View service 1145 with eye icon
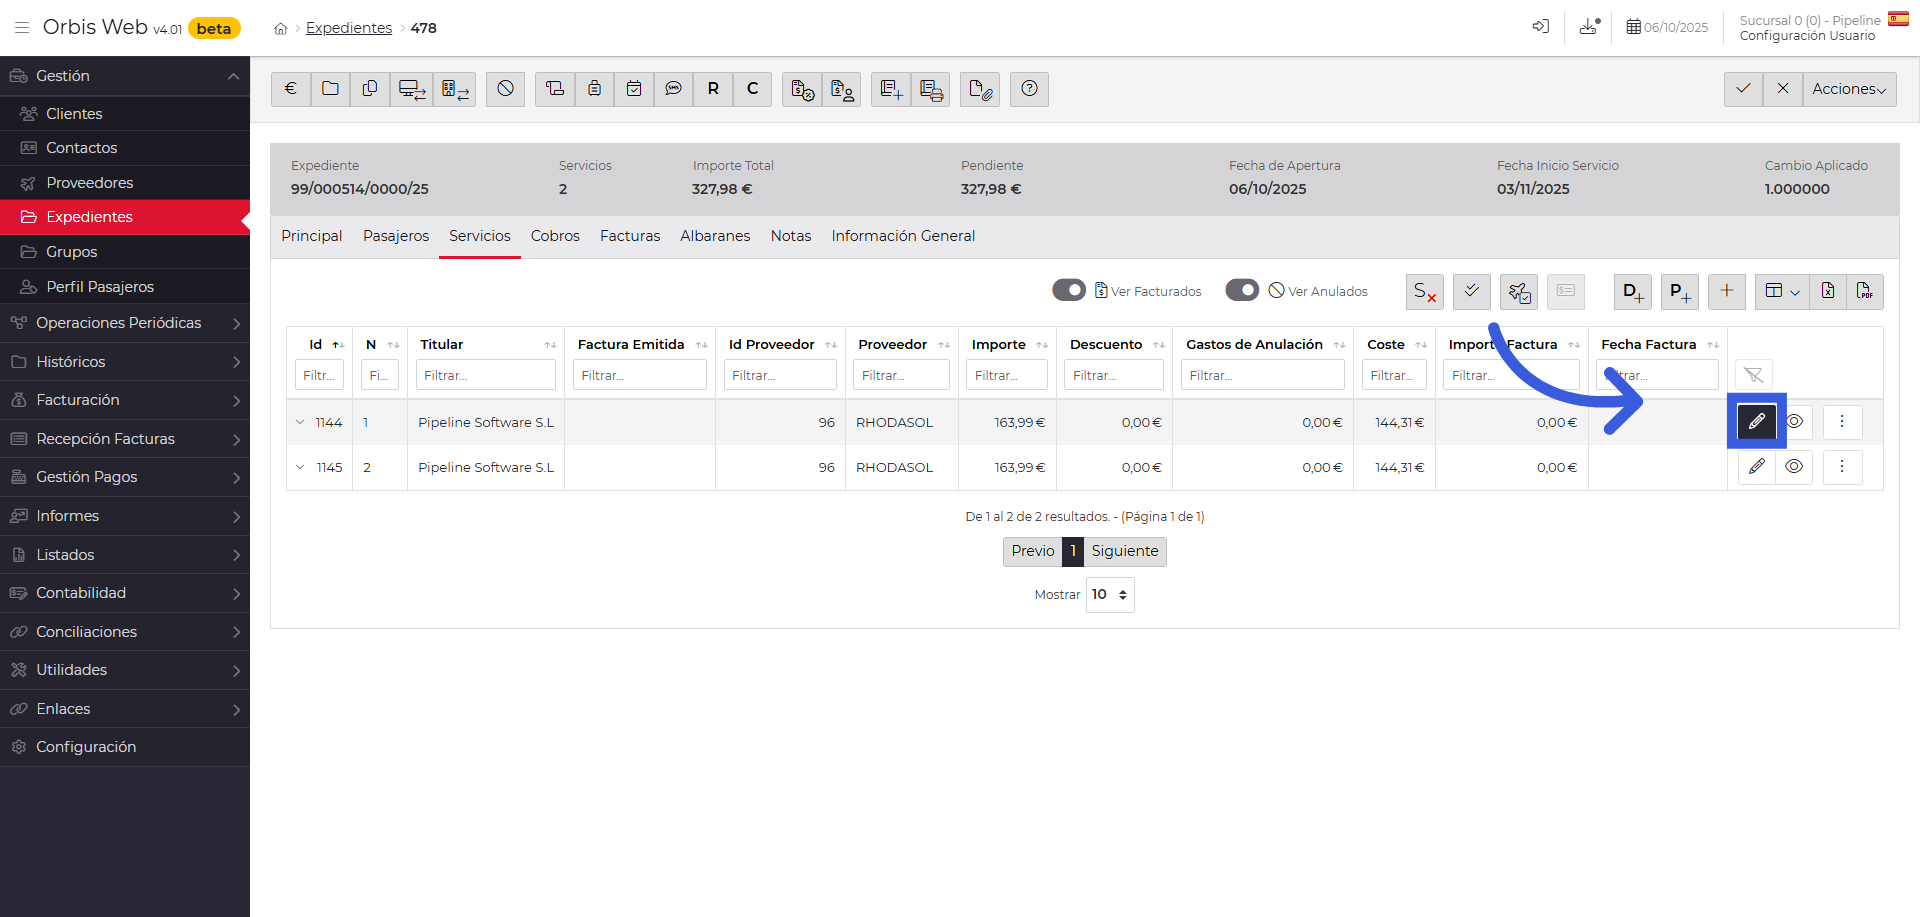Viewport: 1920px width, 917px height. [1794, 467]
